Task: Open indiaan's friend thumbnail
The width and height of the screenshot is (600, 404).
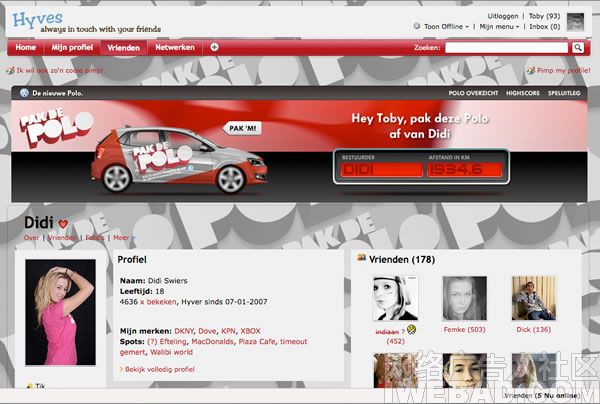Action: click(396, 298)
